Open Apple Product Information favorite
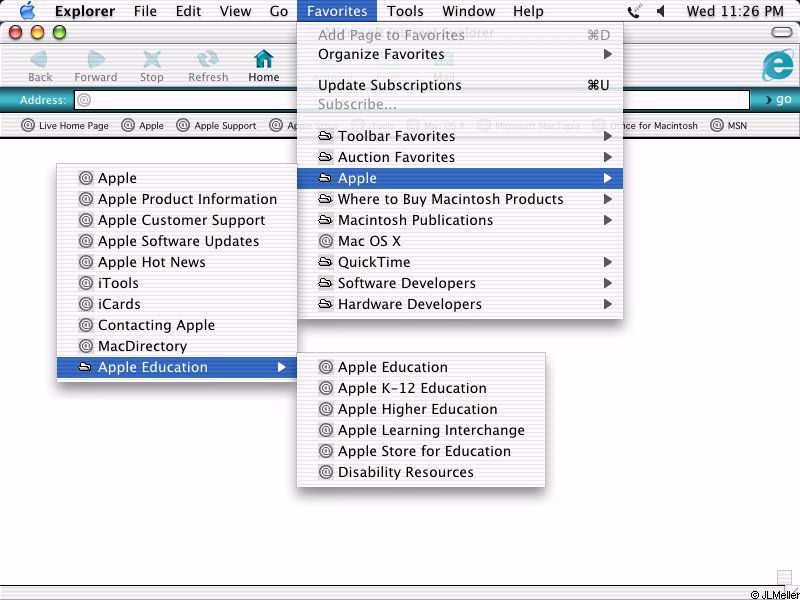 177,199
